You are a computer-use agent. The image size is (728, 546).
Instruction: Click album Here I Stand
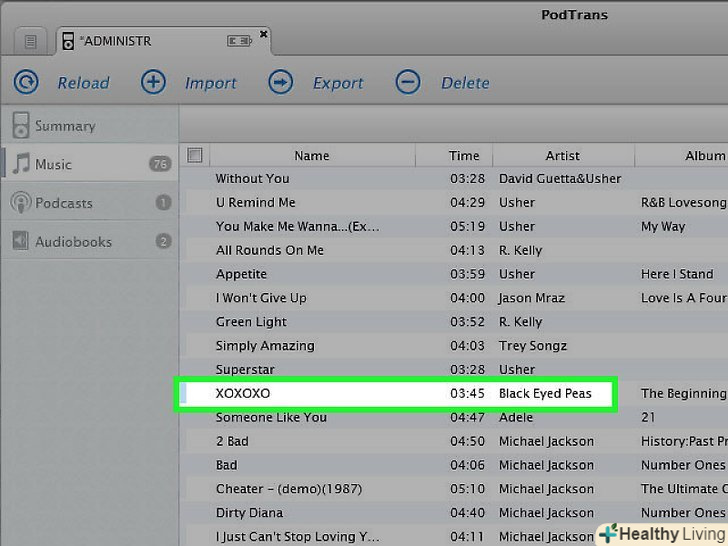[677, 274]
